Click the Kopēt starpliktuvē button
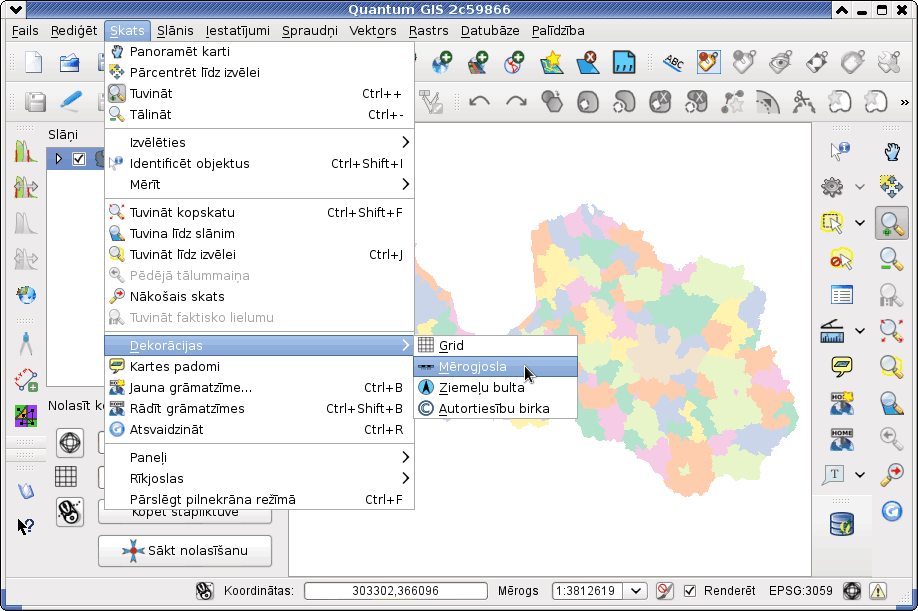 (x=185, y=513)
